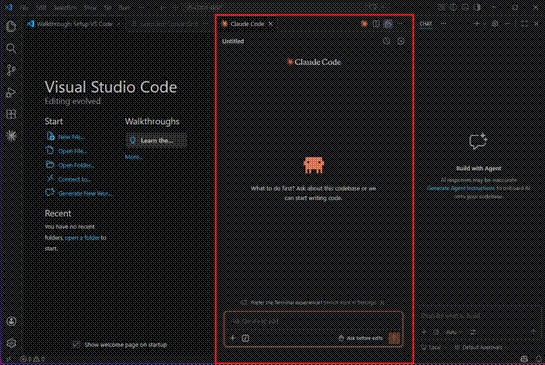545x365 pixels.
Task: Open notifications bell in status bar
Action: (539, 359)
